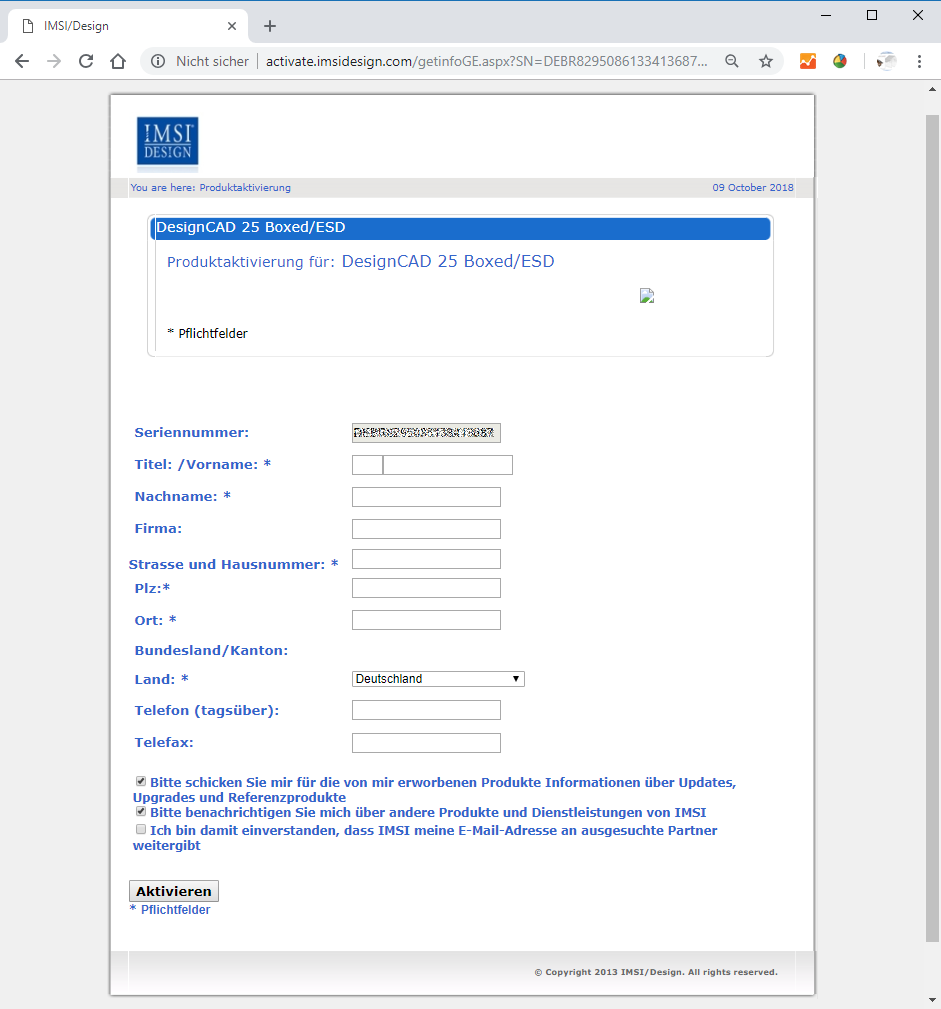Click the page vertical scrollbar thumb
Screen dimensions: 941x1009
(x=932, y=528)
